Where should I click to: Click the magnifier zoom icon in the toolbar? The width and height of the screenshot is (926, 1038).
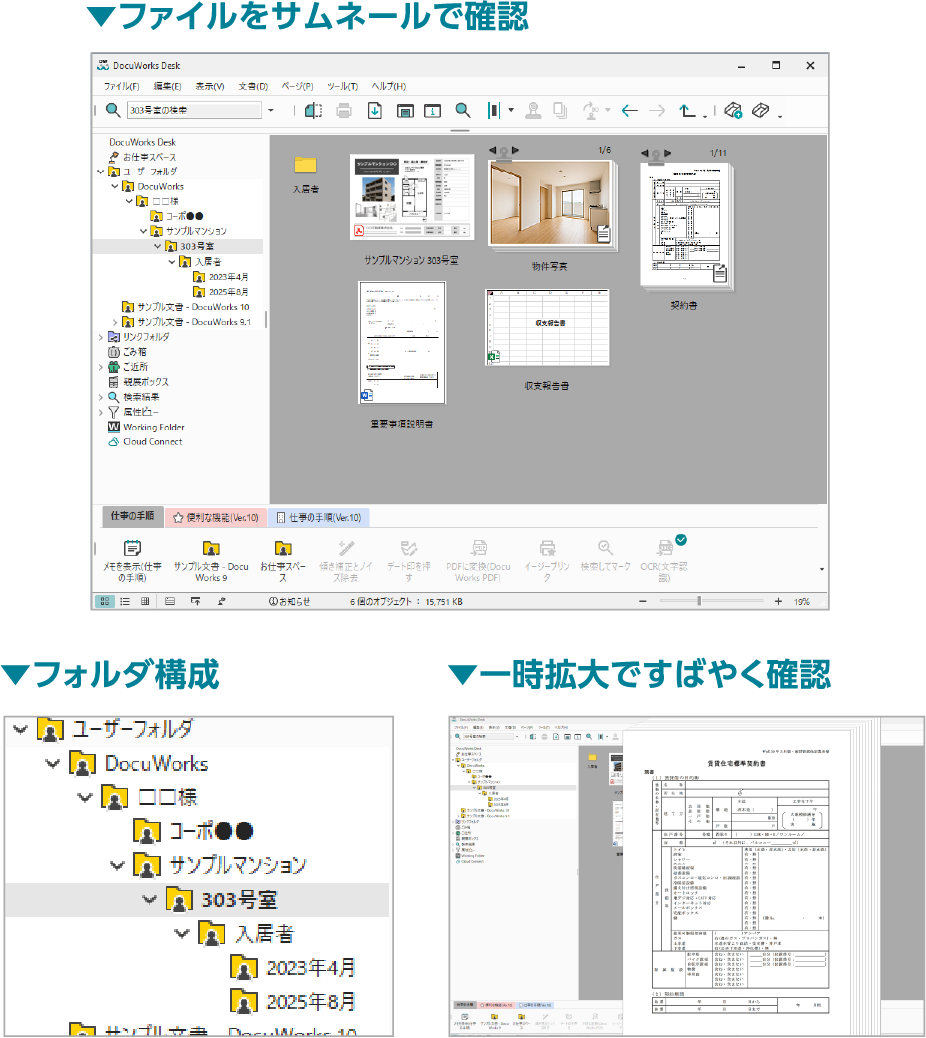[x=462, y=111]
